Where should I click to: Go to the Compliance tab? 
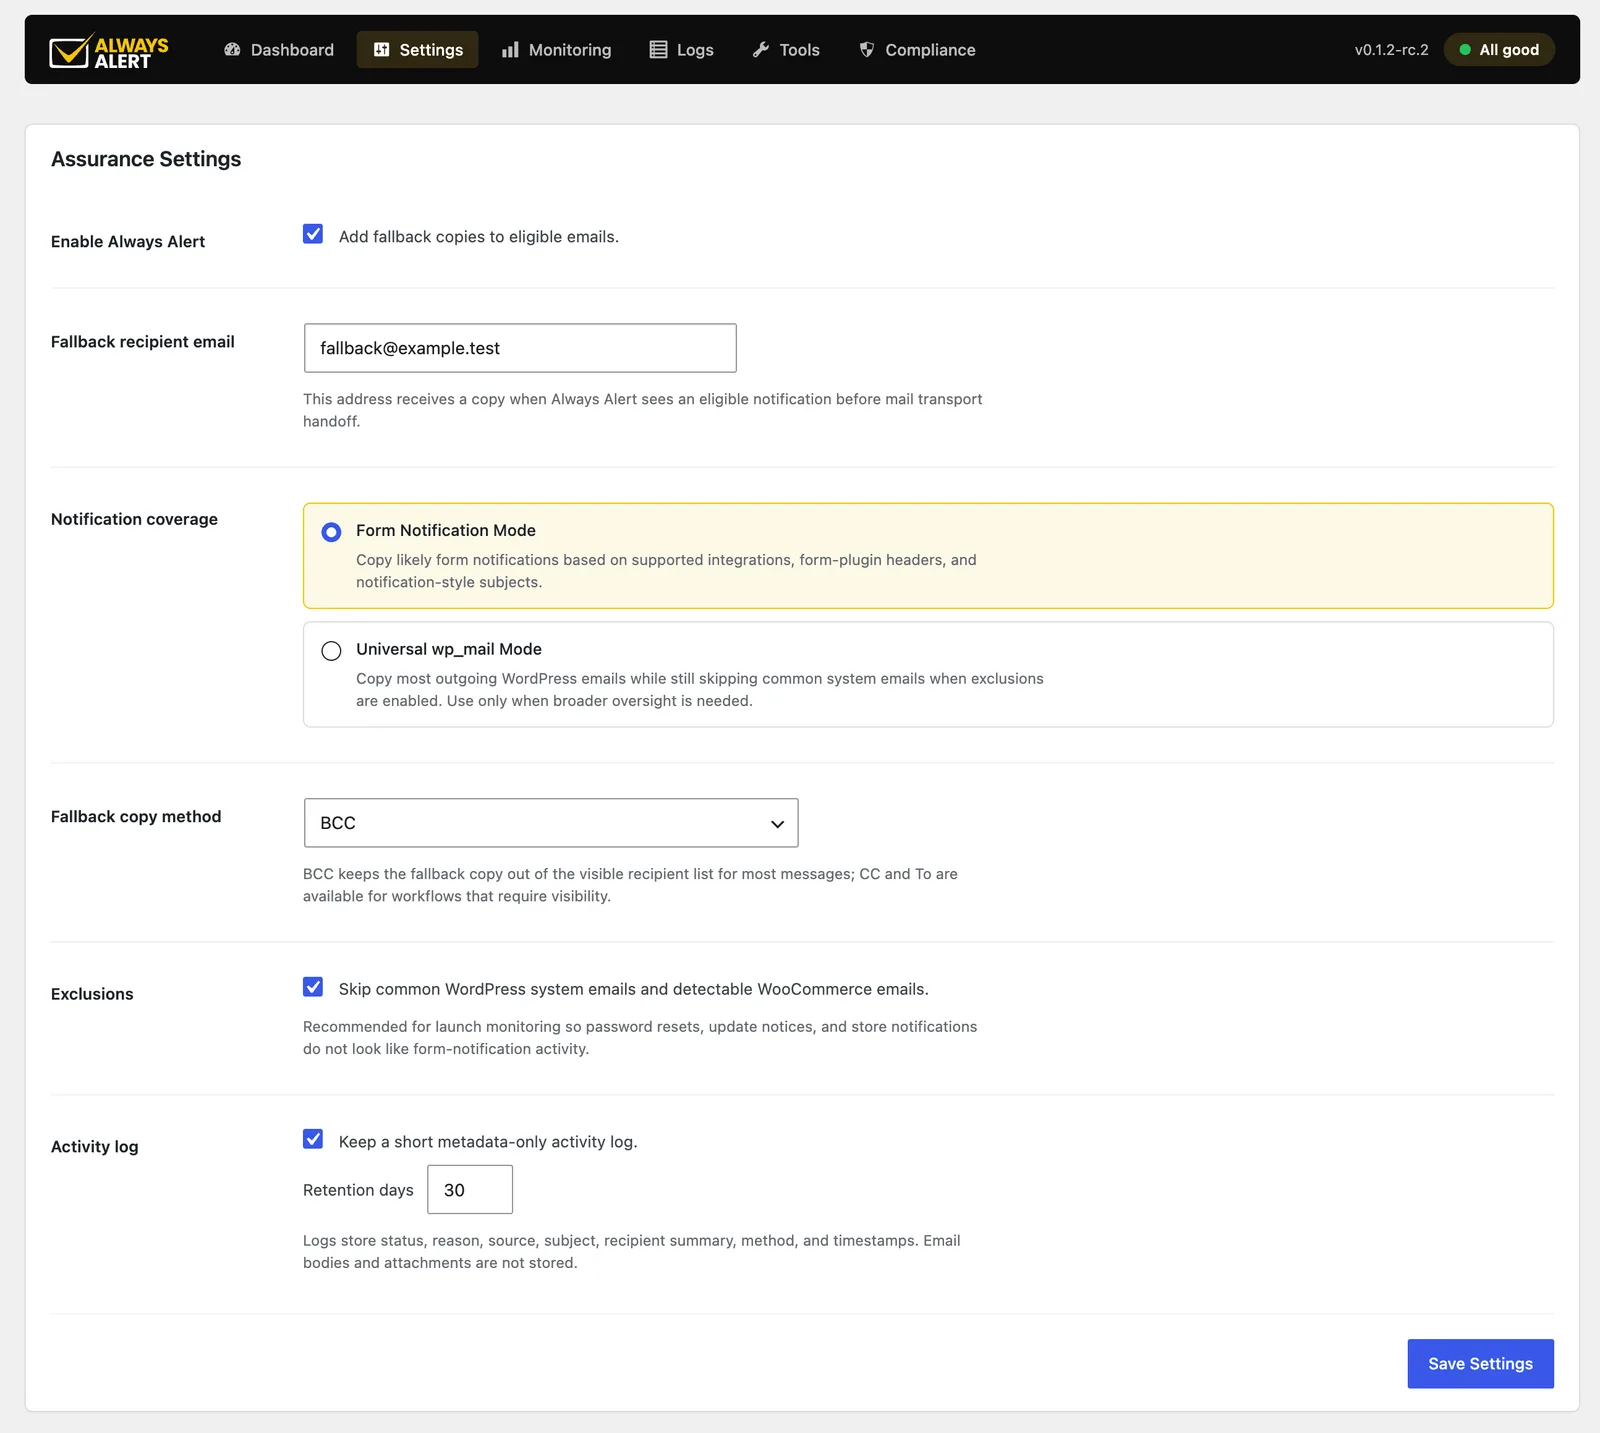[917, 49]
